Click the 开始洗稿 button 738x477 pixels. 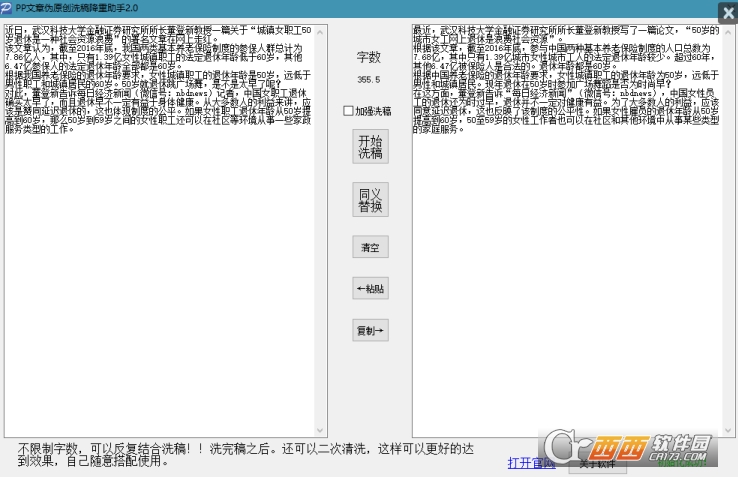(370, 146)
